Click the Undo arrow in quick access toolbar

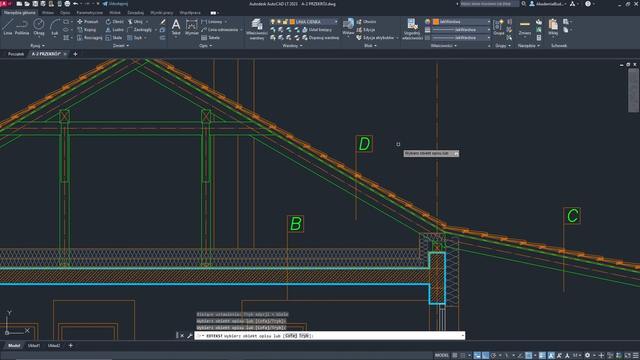pyautogui.click(x=76, y=4)
